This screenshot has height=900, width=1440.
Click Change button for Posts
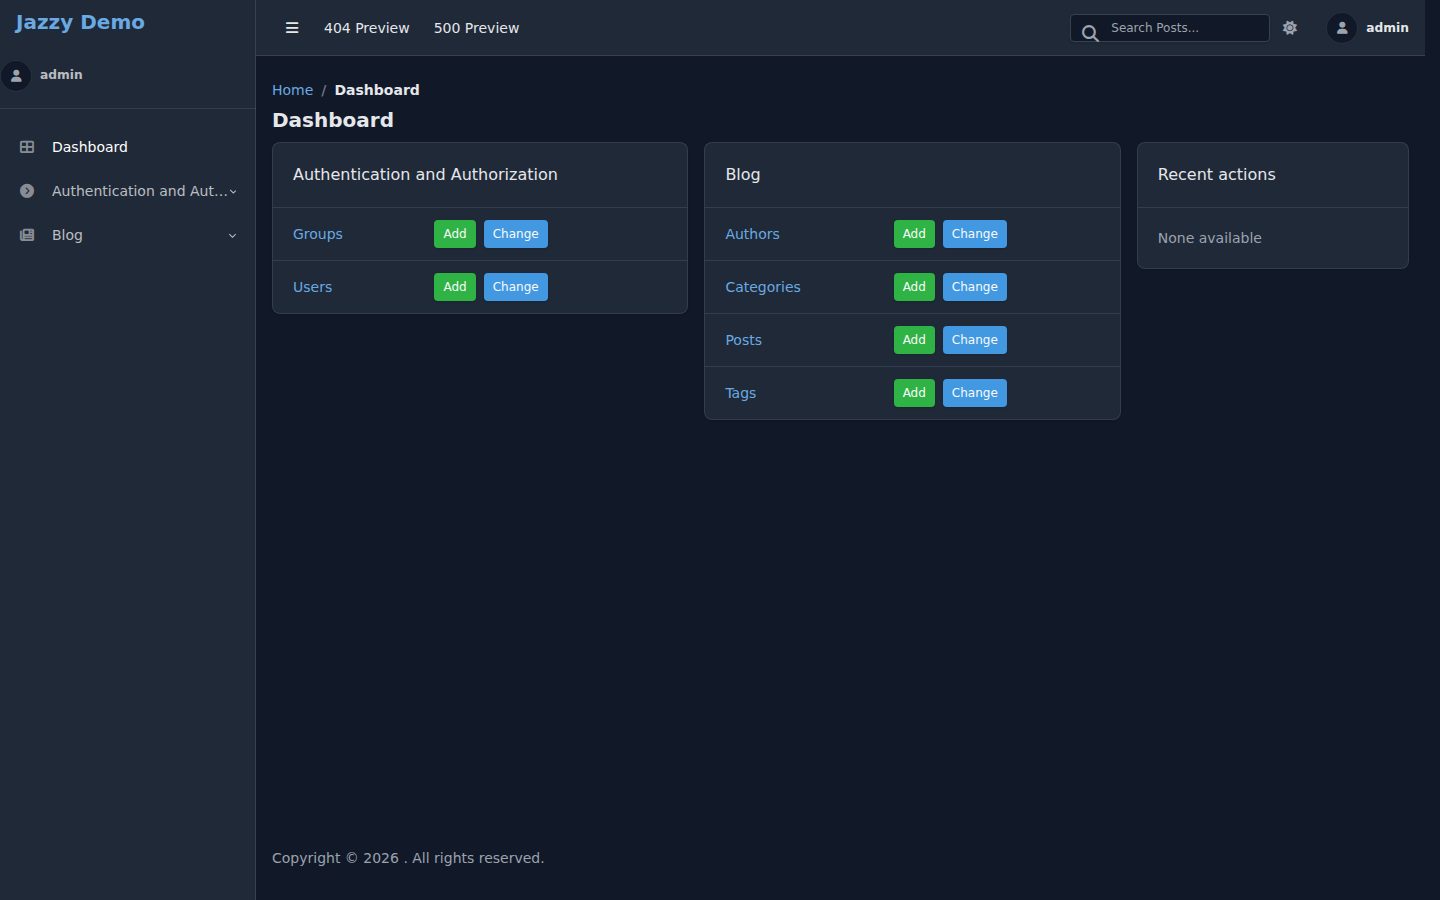975,340
